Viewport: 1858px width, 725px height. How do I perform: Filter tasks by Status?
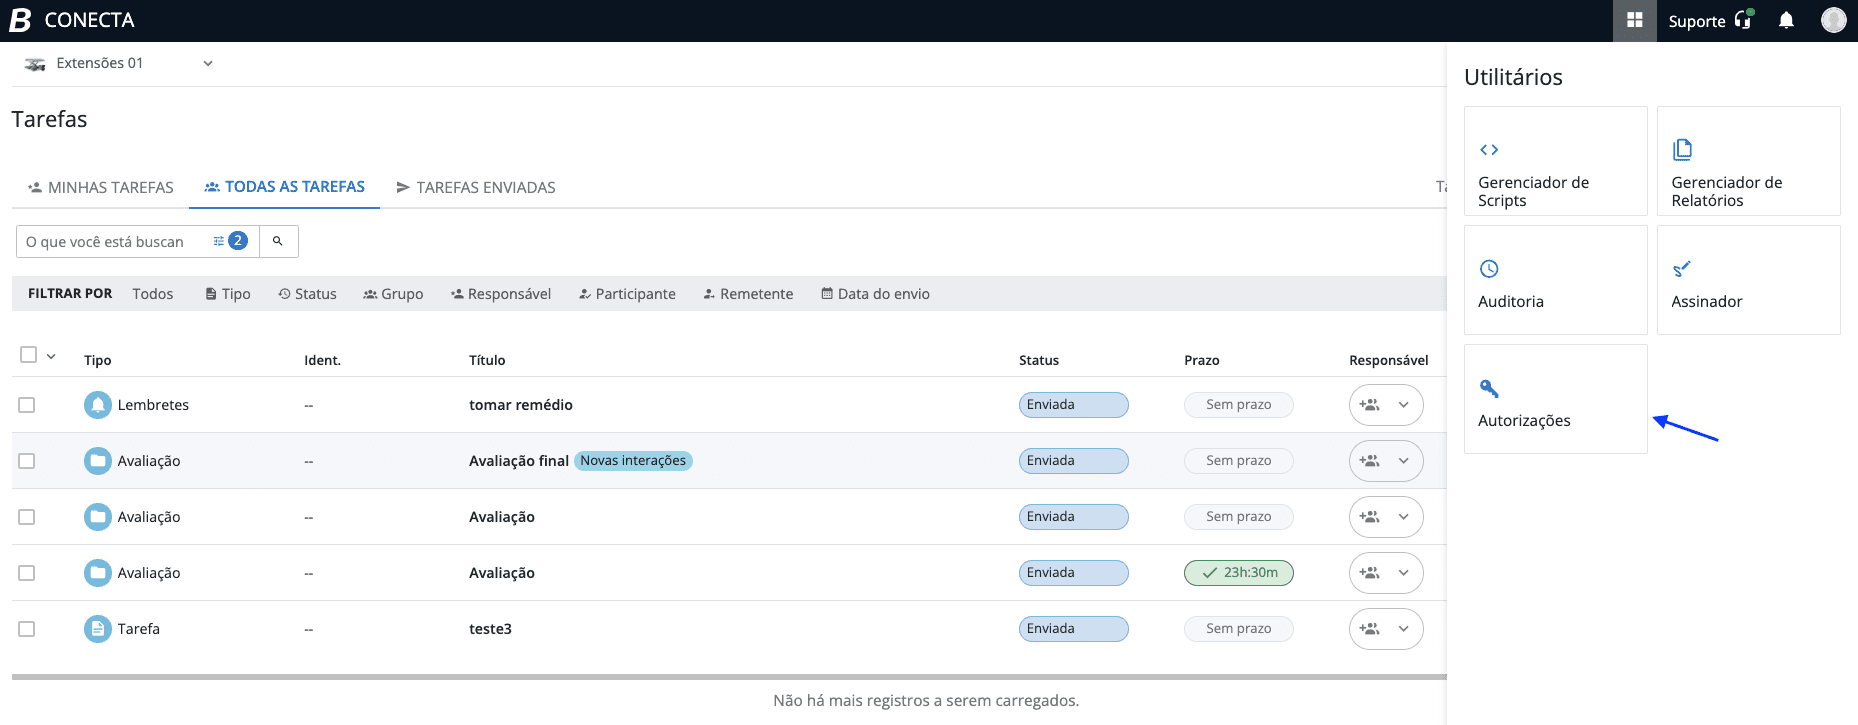tap(307, 294)
